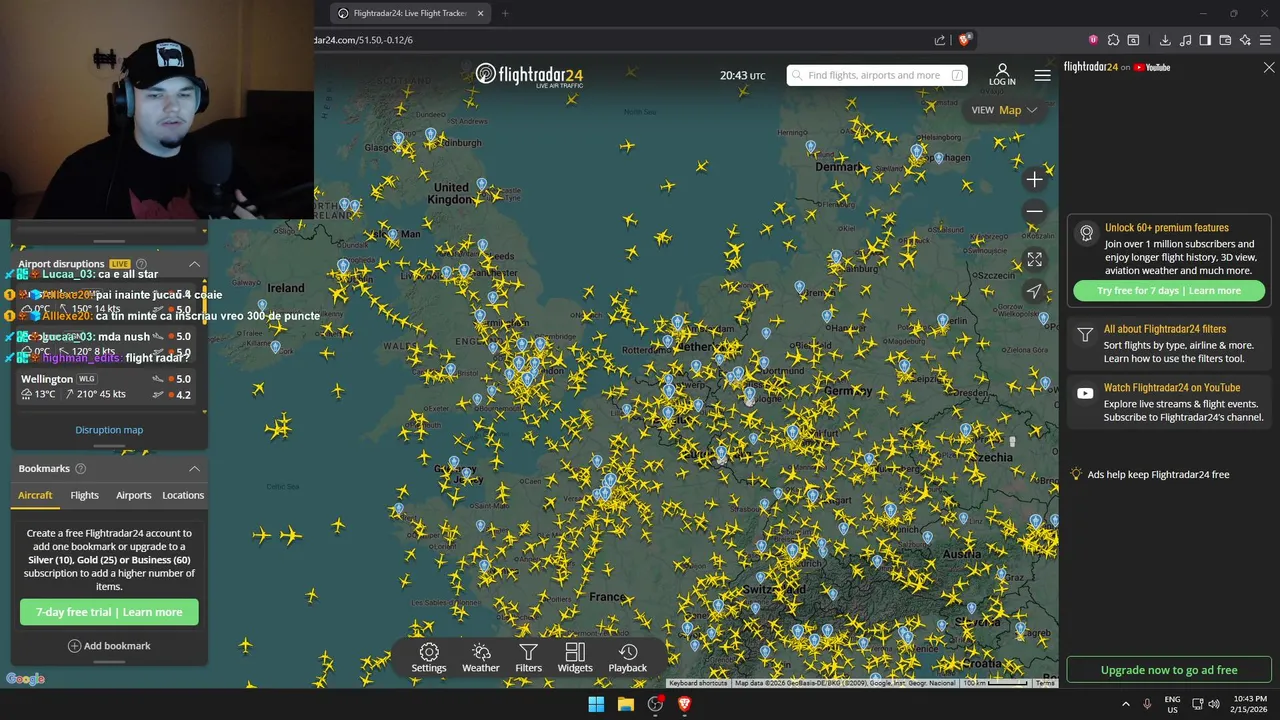Viewport: 1280px width, 720px height.
Task: Click the 20:43 UTC clock
Action: click(742, 76)
